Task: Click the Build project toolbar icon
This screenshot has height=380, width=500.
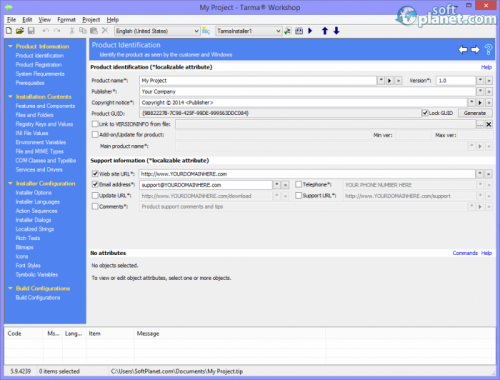Action: 299,31
